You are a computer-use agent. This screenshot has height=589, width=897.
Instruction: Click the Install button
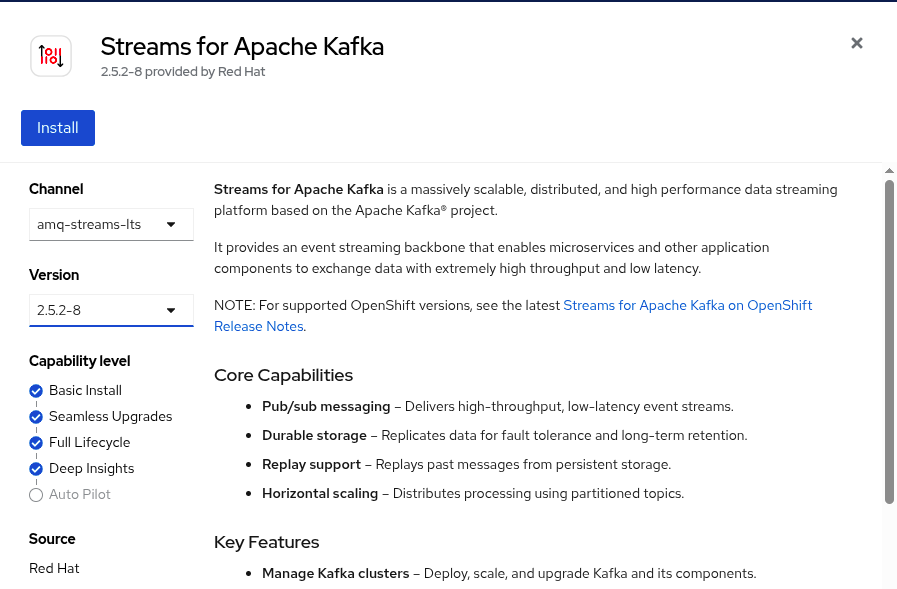coord(58,128)
